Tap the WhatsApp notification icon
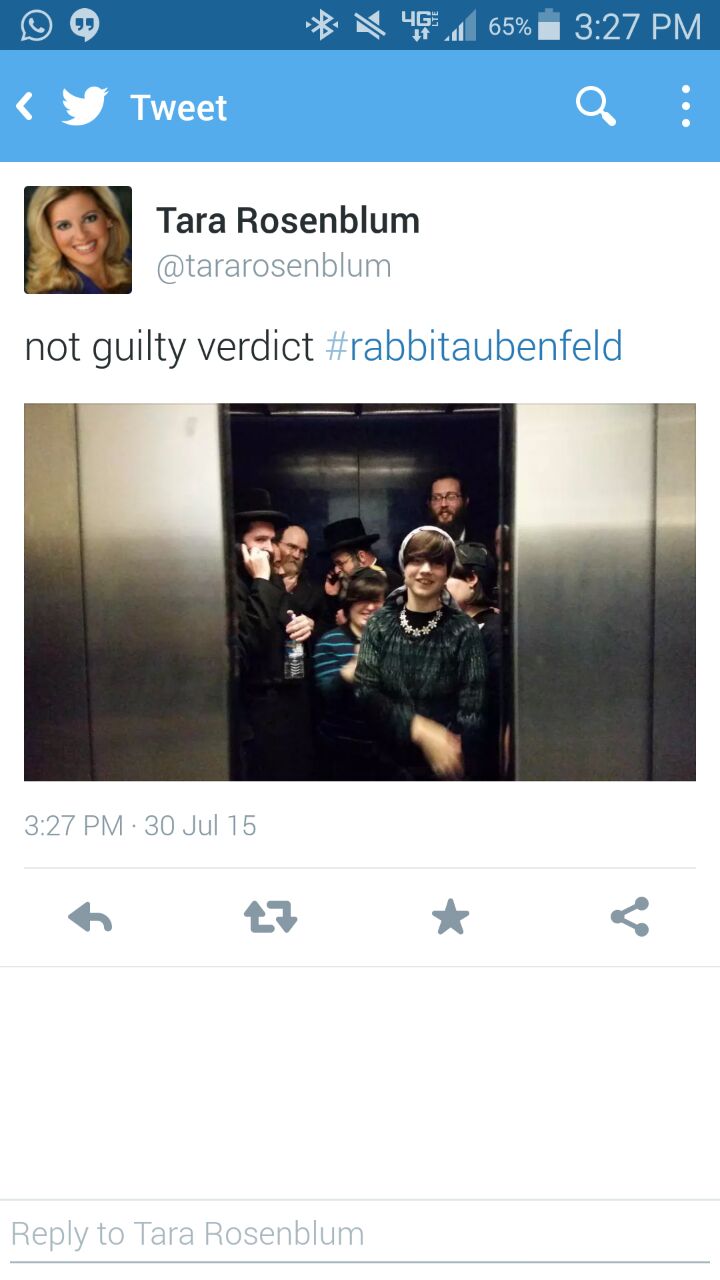720x1280 pixels. [36, 26]
